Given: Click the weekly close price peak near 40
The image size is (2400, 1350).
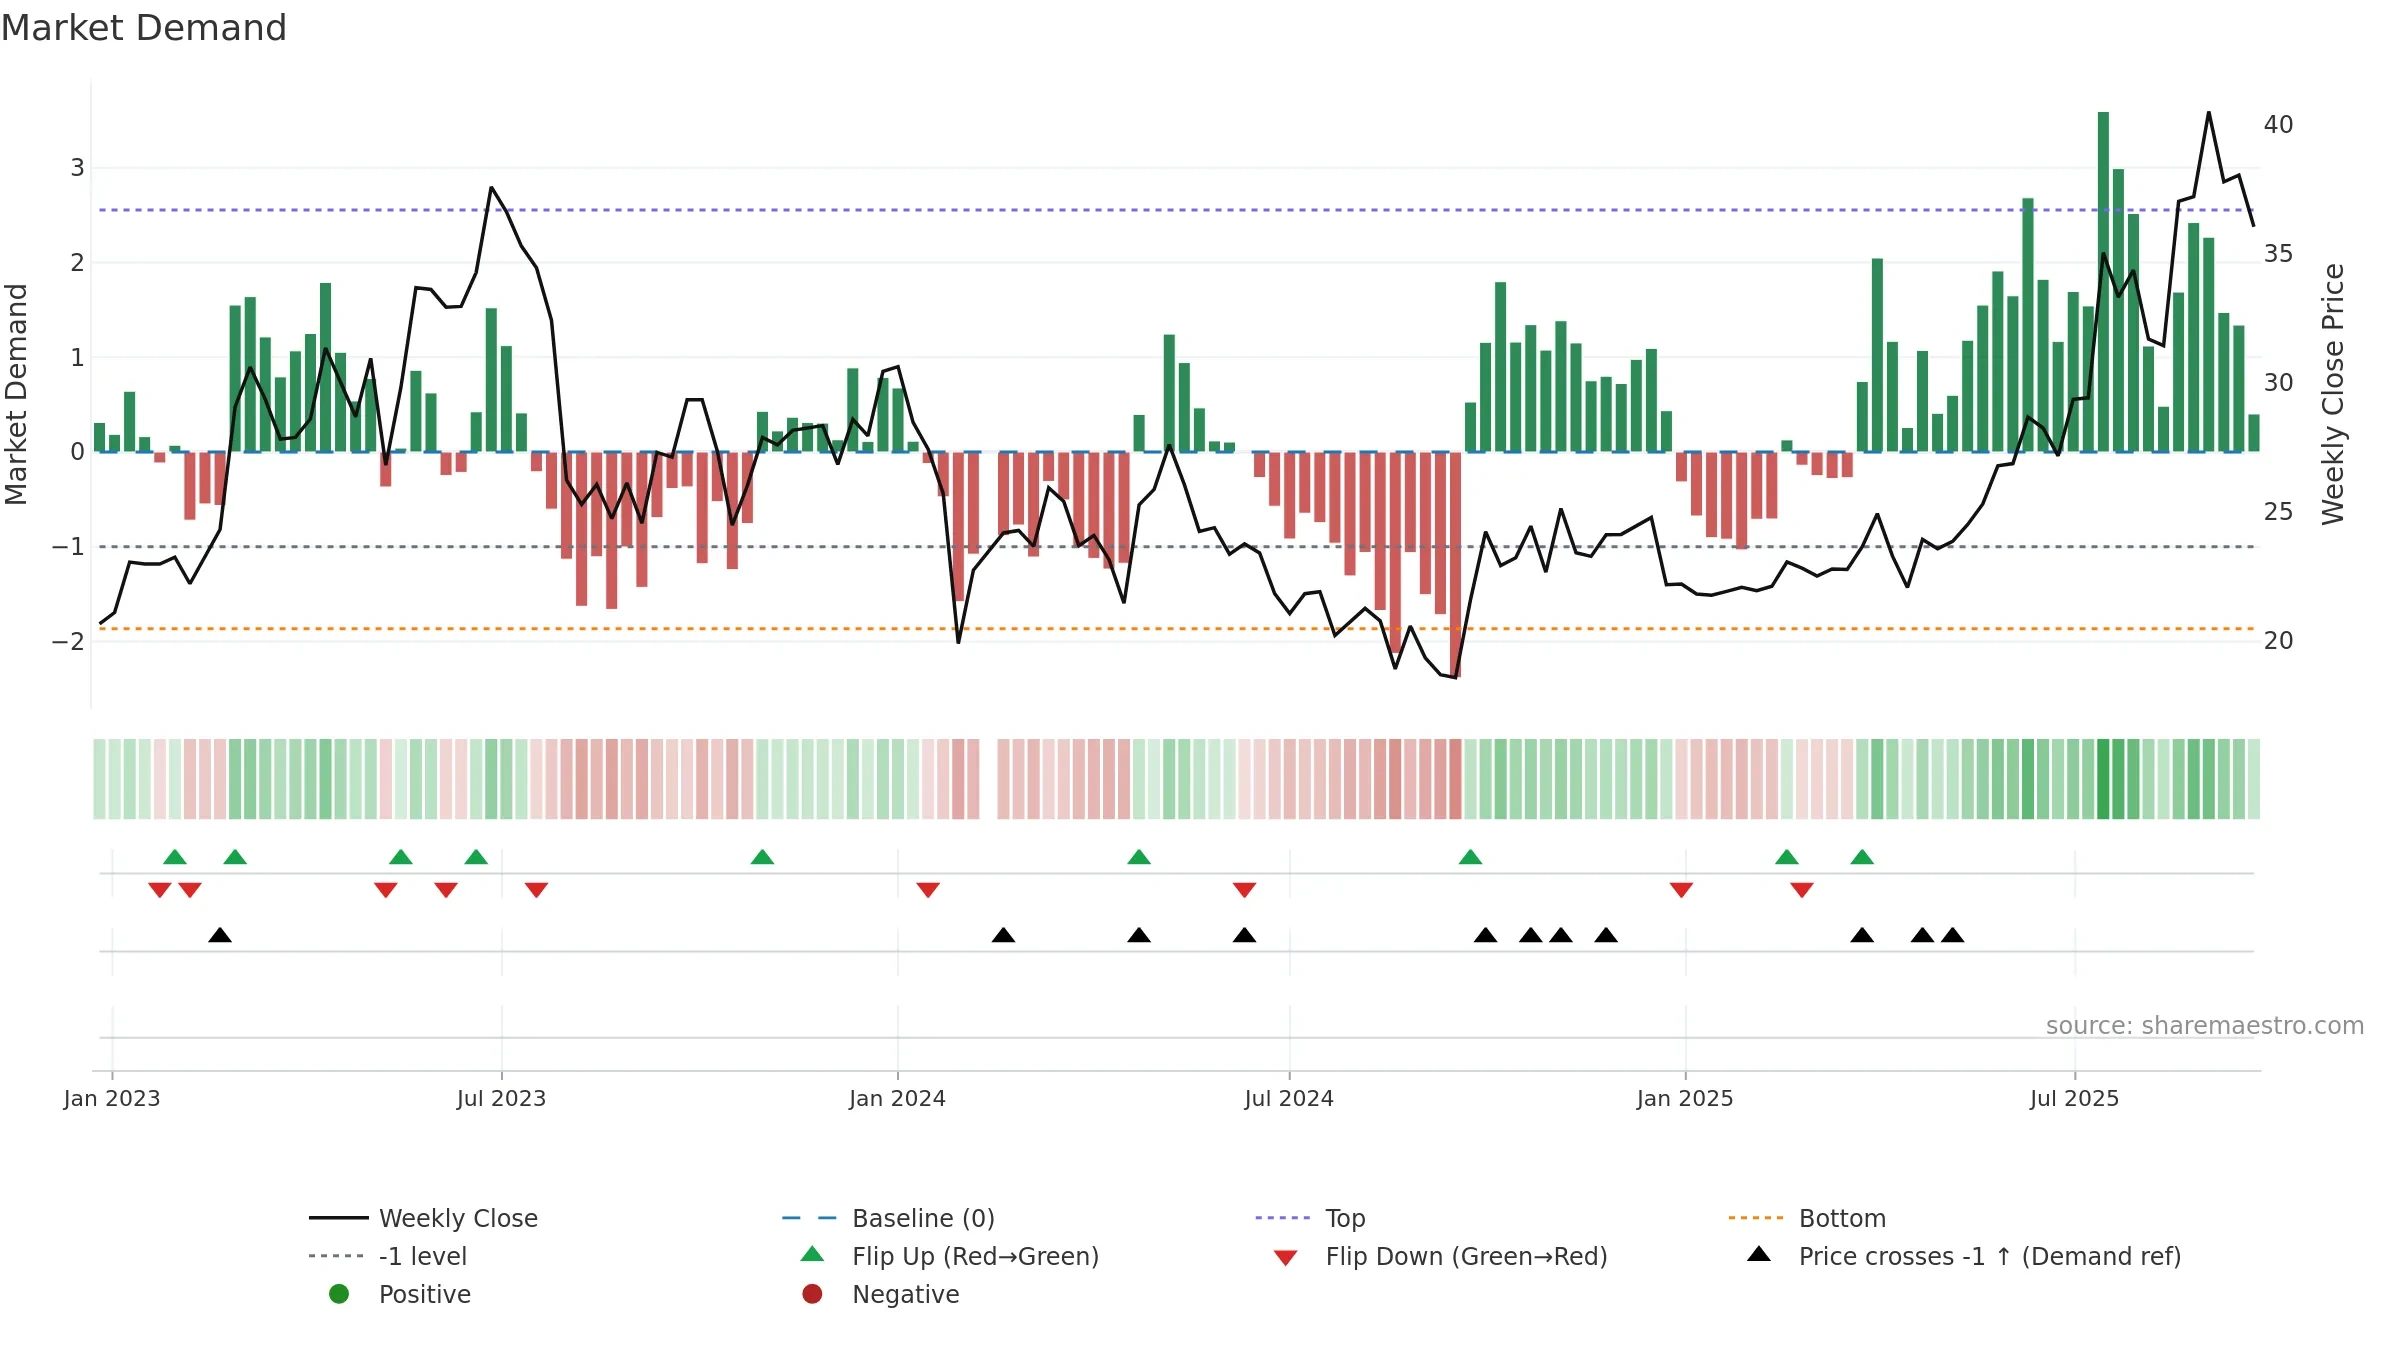Looking at the screenshot, I should pos(2208,113).
